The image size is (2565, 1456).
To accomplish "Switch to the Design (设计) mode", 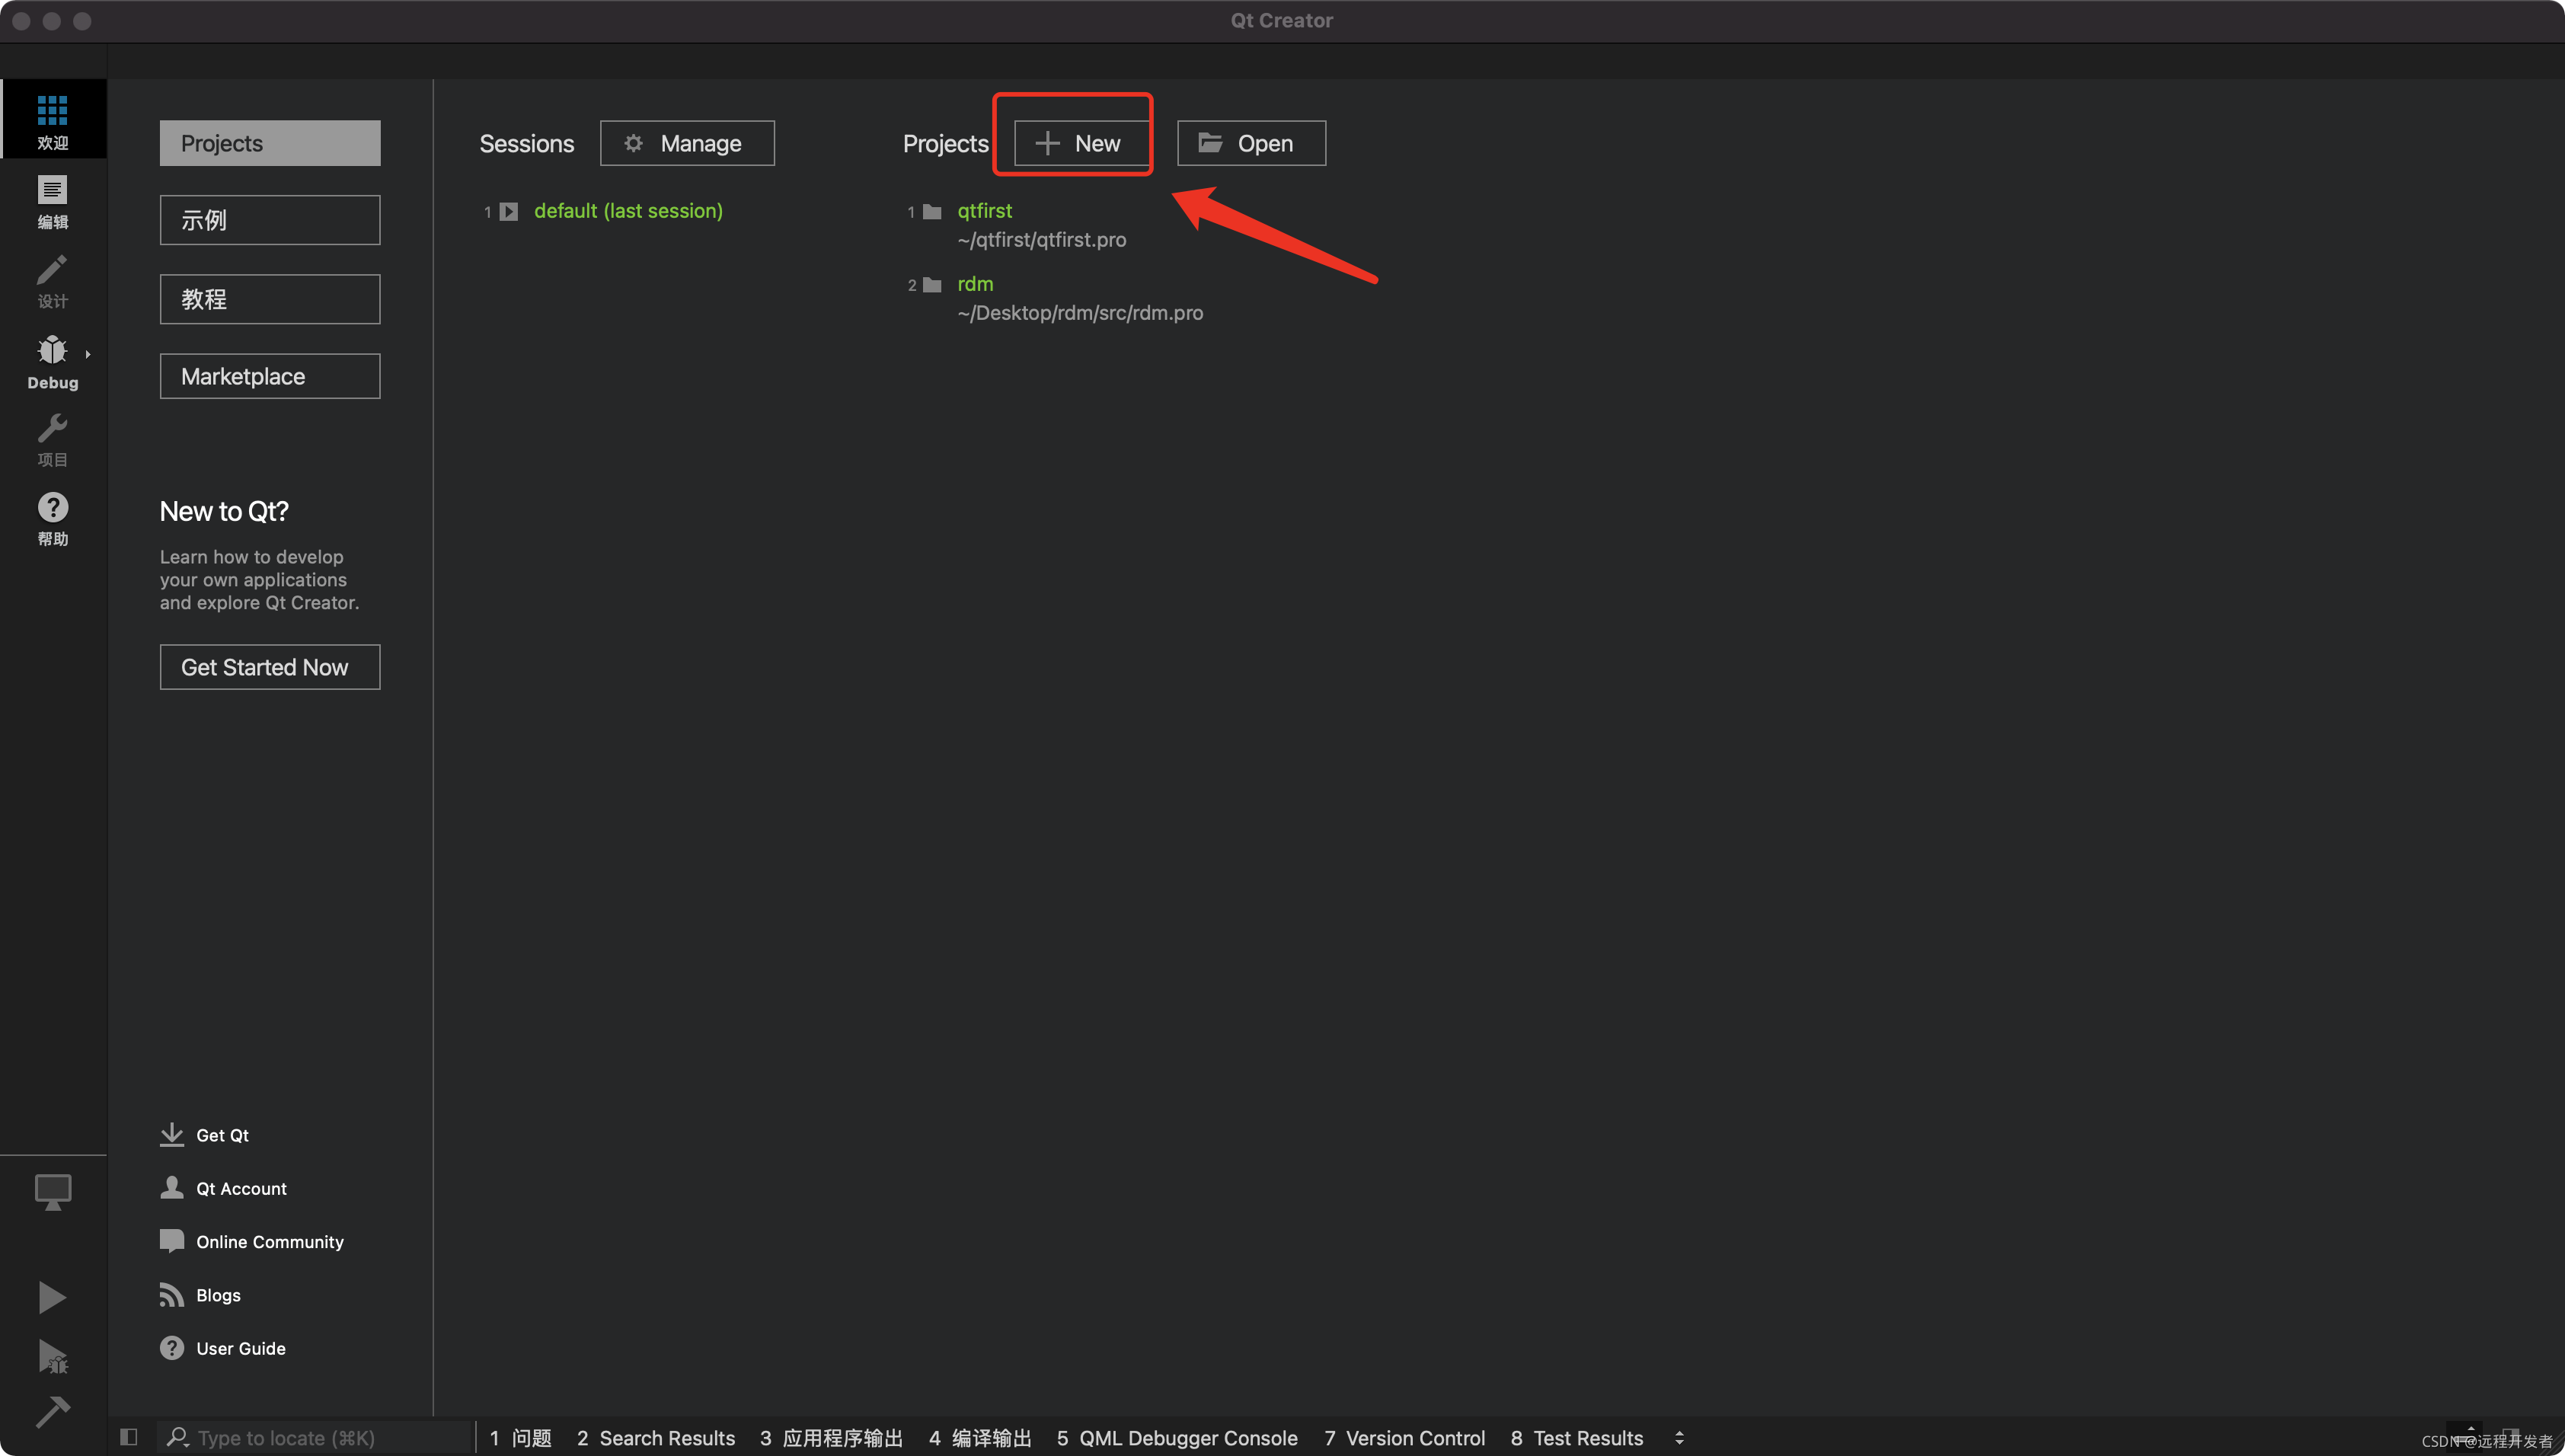I will point(52,281).
